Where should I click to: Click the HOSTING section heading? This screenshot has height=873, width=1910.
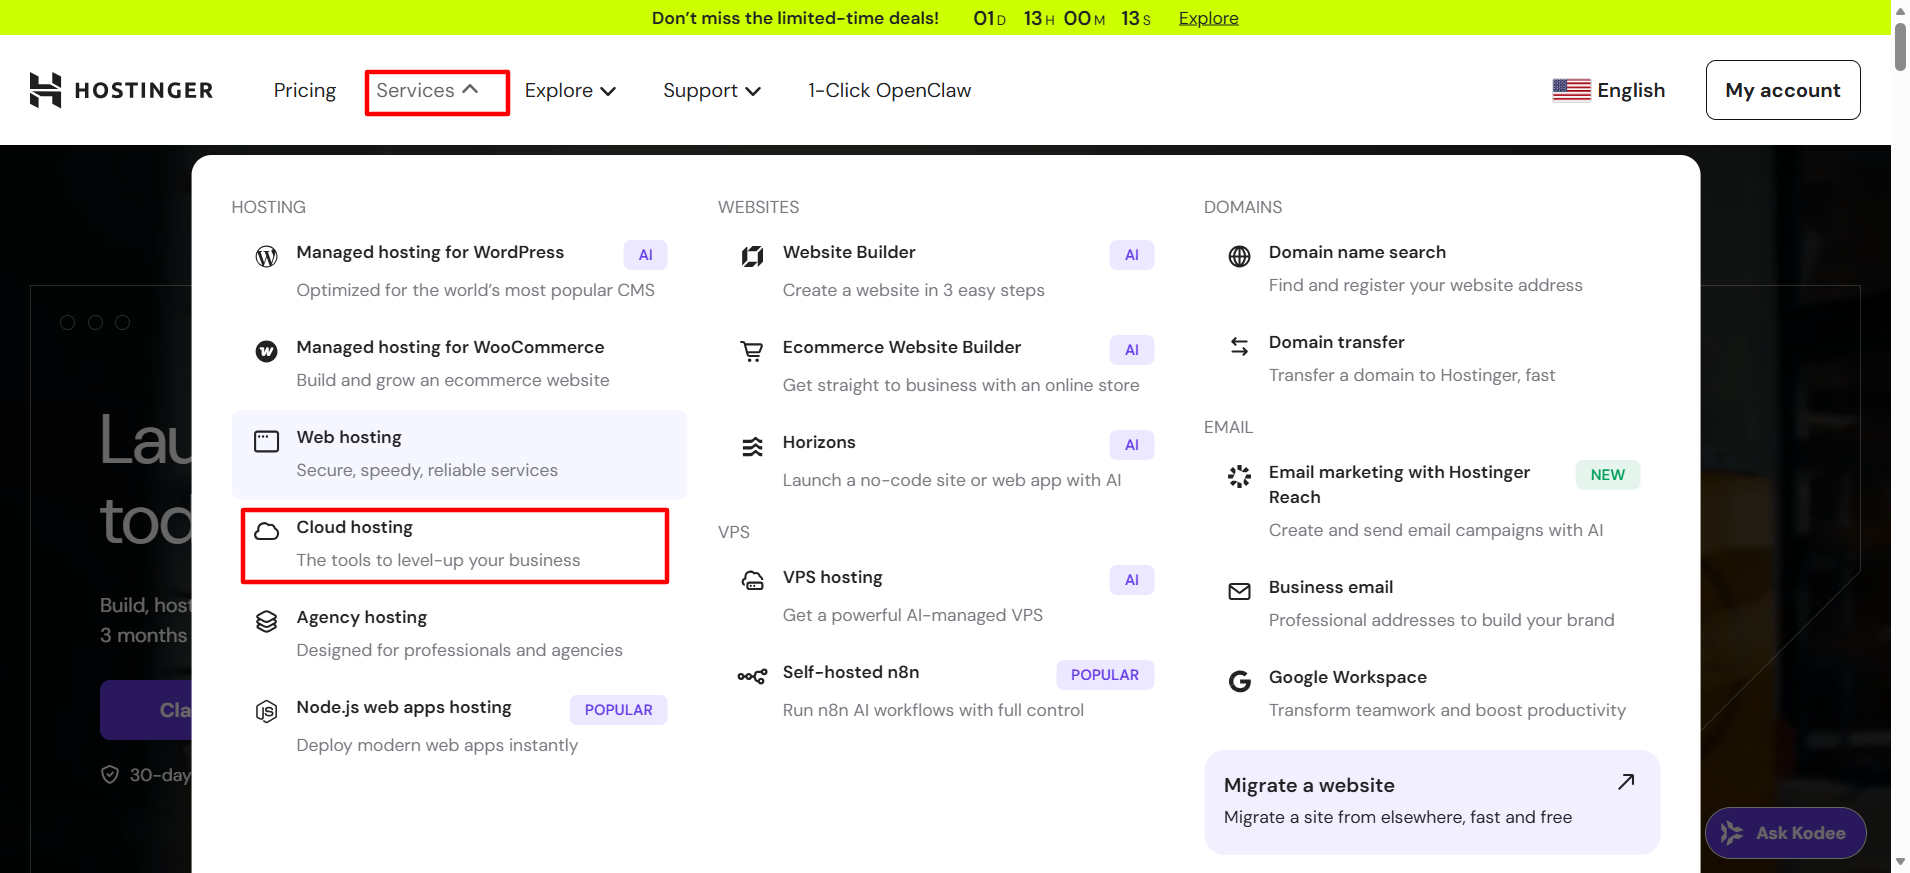tap(269, 207)
